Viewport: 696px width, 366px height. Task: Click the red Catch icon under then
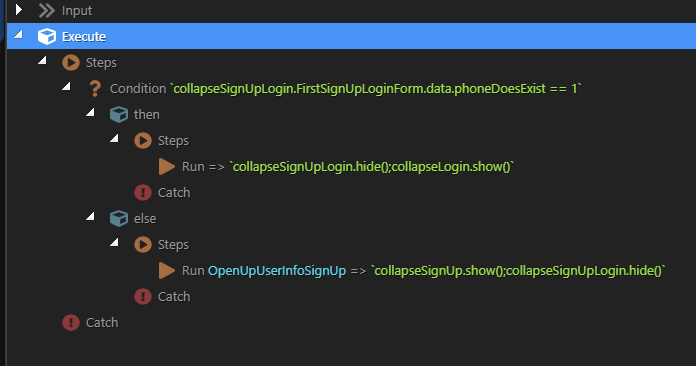pos(142,193)
